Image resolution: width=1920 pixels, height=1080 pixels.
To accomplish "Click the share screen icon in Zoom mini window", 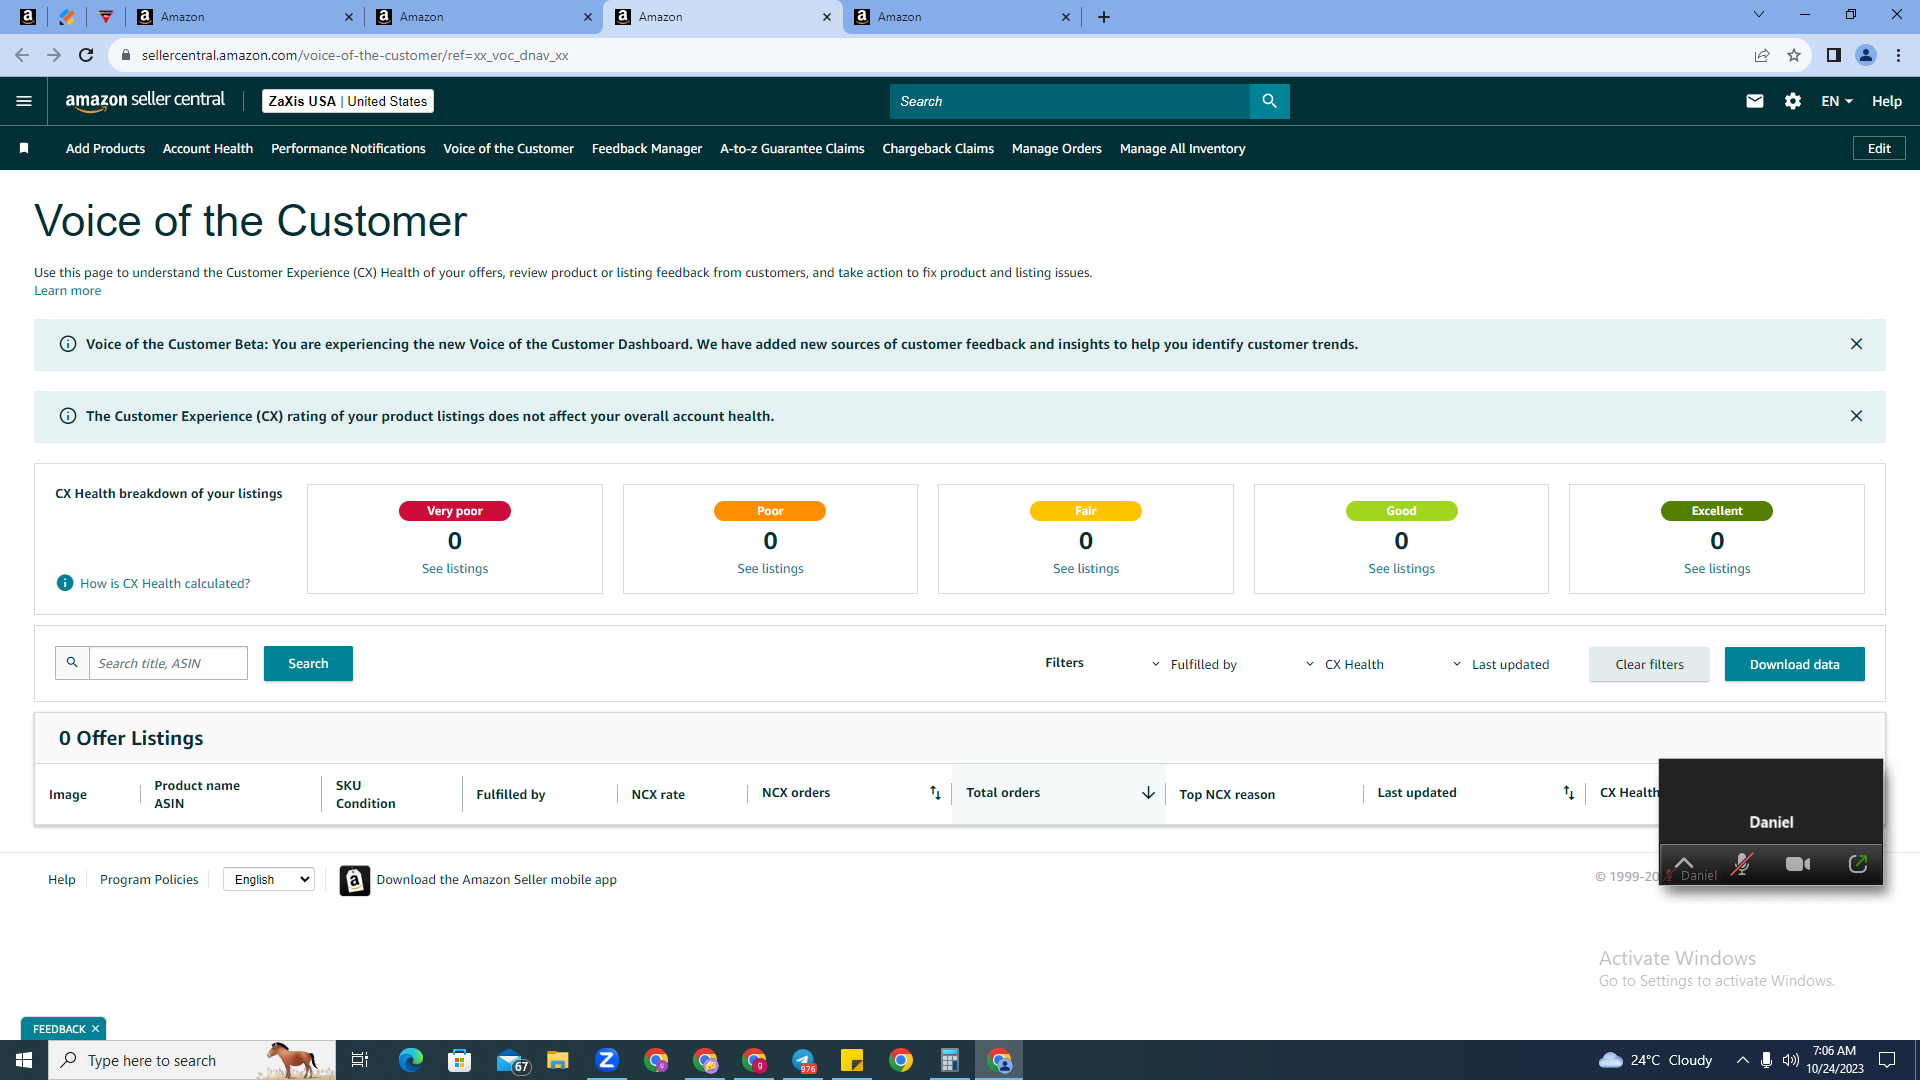I will click(1857, 864).
